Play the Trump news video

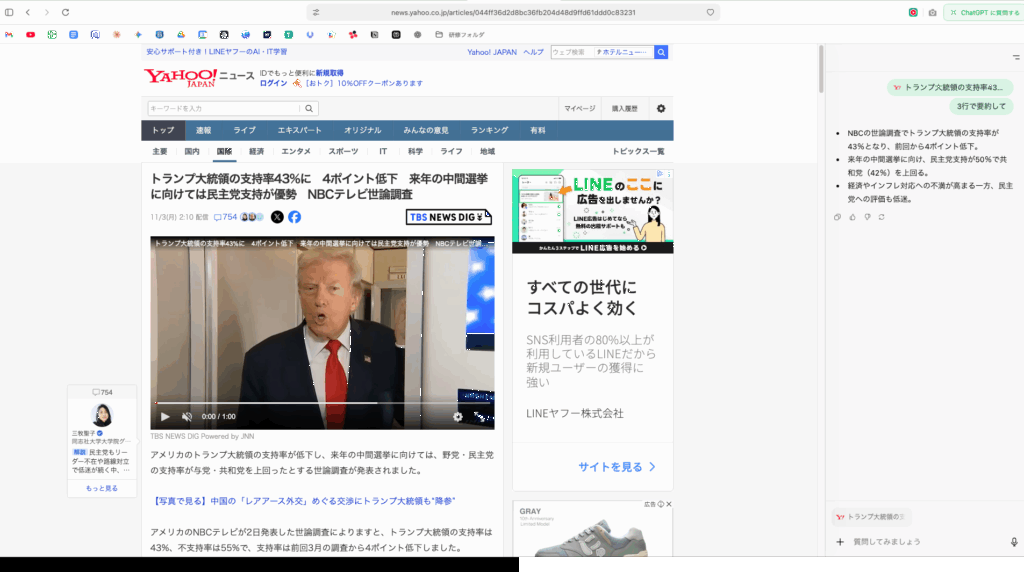165,416
